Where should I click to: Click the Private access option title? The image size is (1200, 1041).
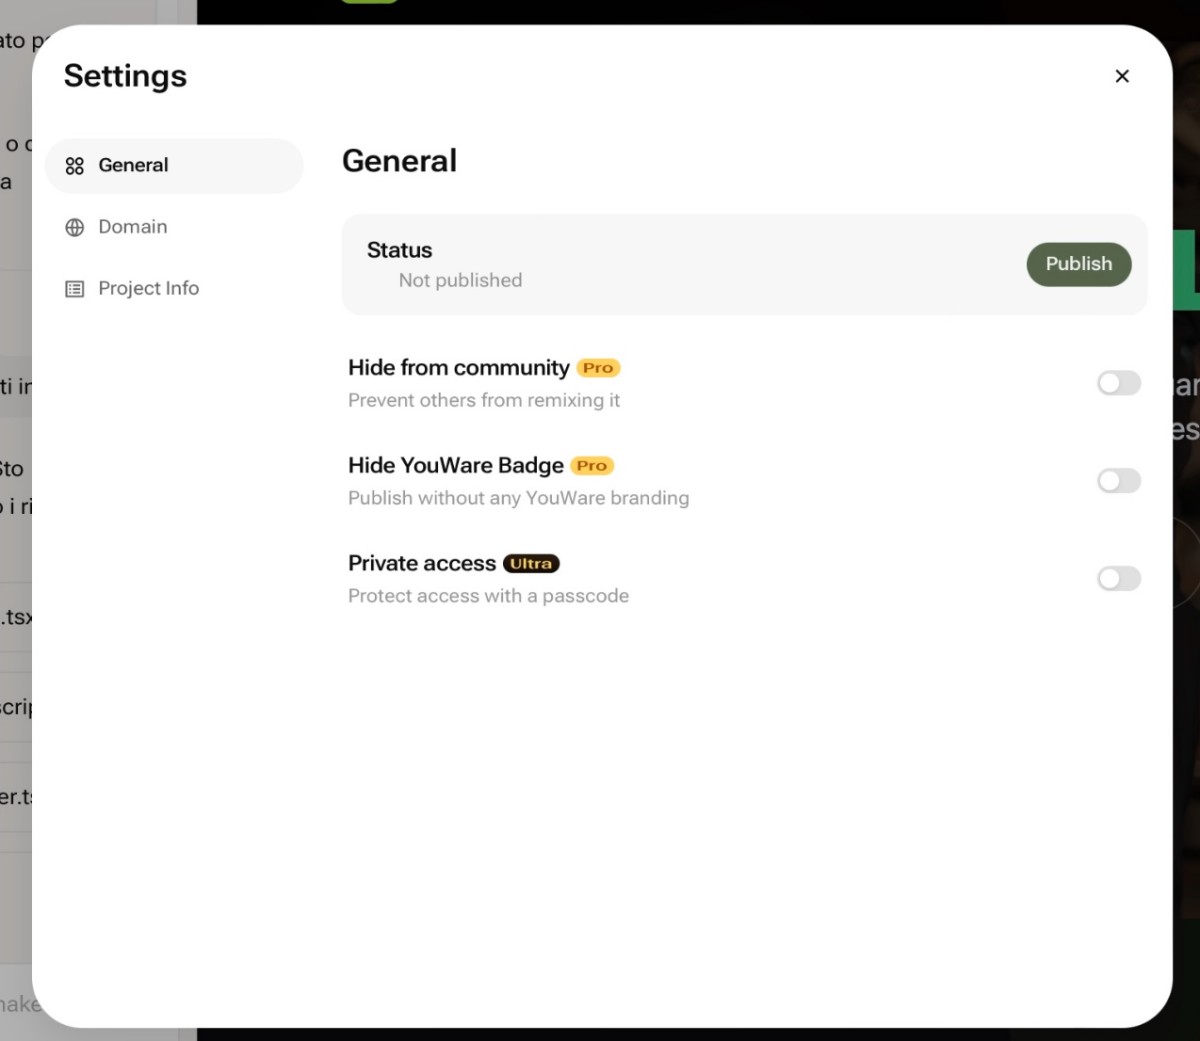[421, 564]
